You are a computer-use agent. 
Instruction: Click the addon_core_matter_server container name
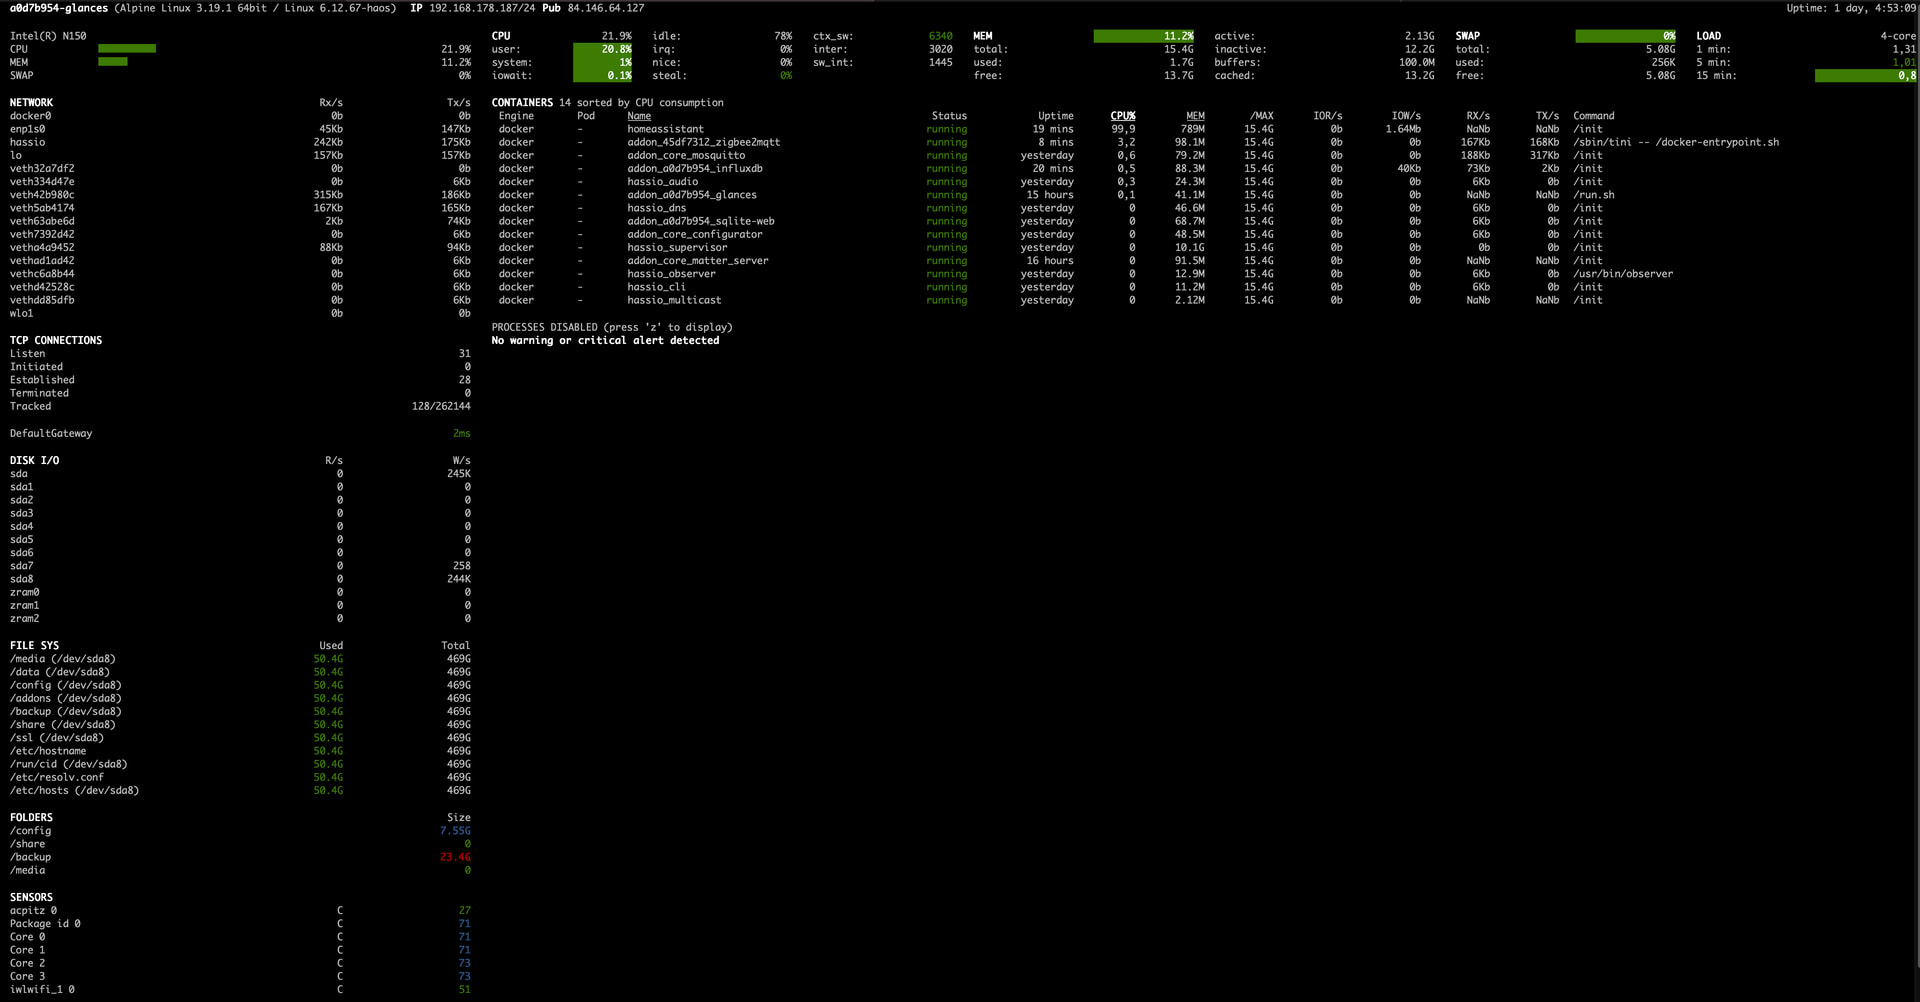(697, 261)
